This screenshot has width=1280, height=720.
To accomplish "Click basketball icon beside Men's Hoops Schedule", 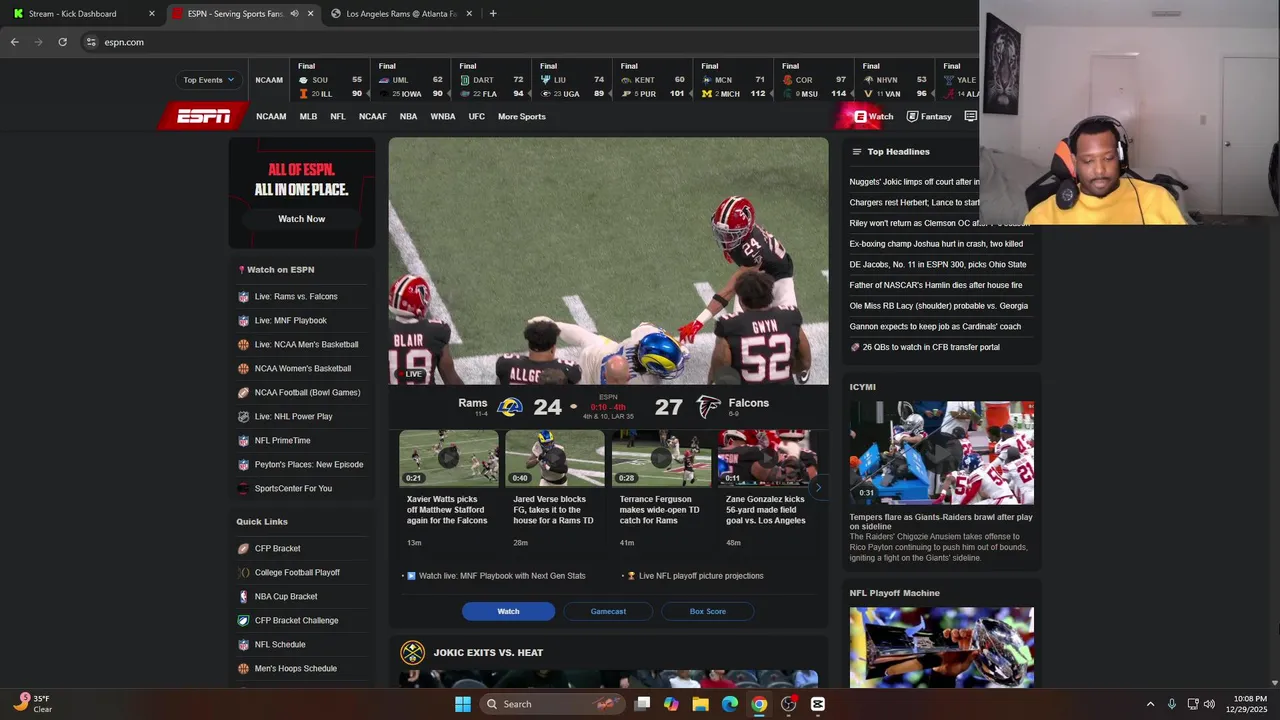I will (243, 669).
